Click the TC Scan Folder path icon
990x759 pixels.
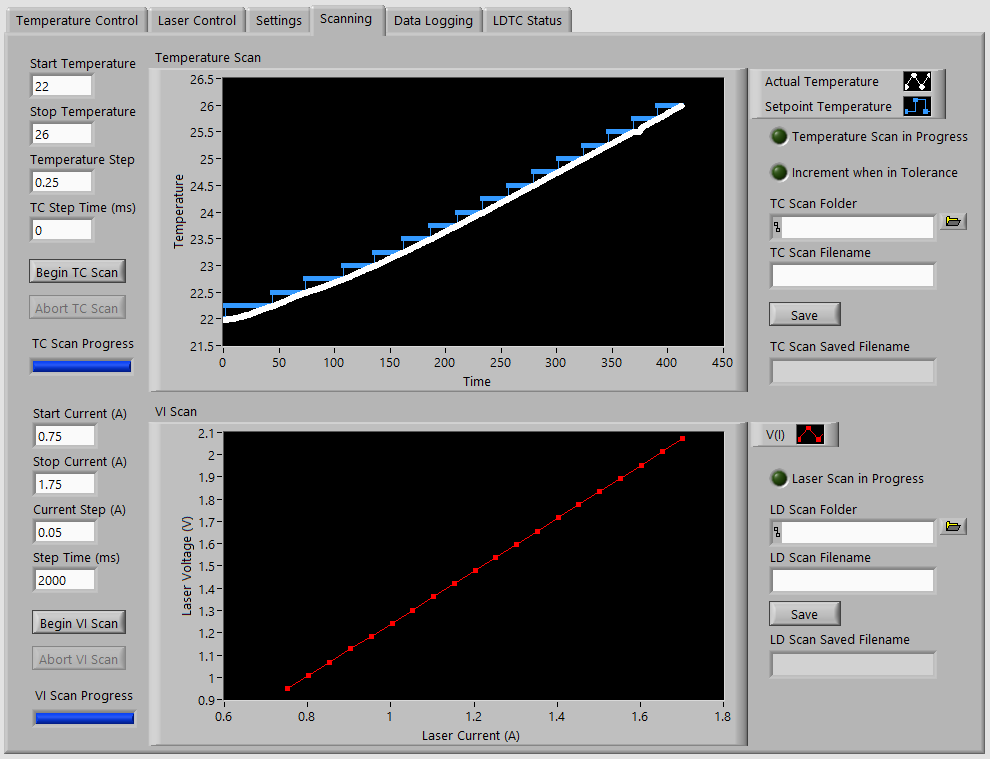pyautogui.click(x=777, y=228)
